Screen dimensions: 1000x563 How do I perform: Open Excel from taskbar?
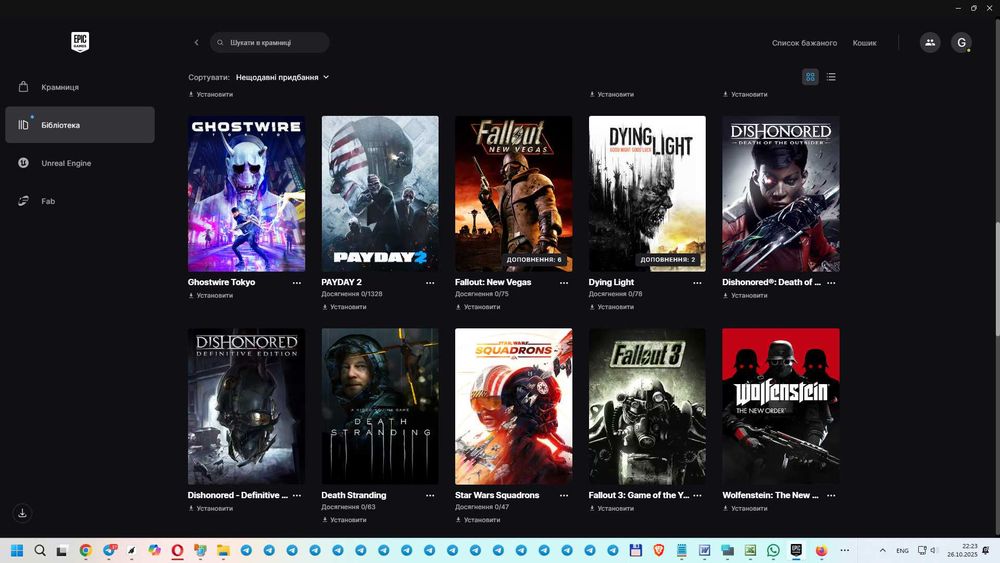(x=750, y=550)
